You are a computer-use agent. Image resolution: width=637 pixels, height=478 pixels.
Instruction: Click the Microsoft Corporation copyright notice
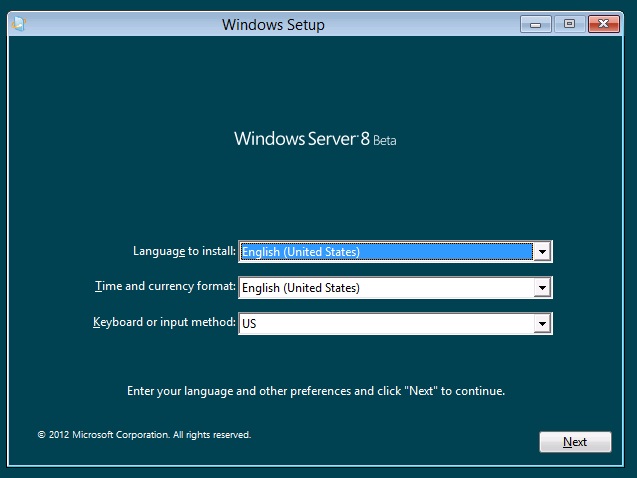(x=144, y=435)
